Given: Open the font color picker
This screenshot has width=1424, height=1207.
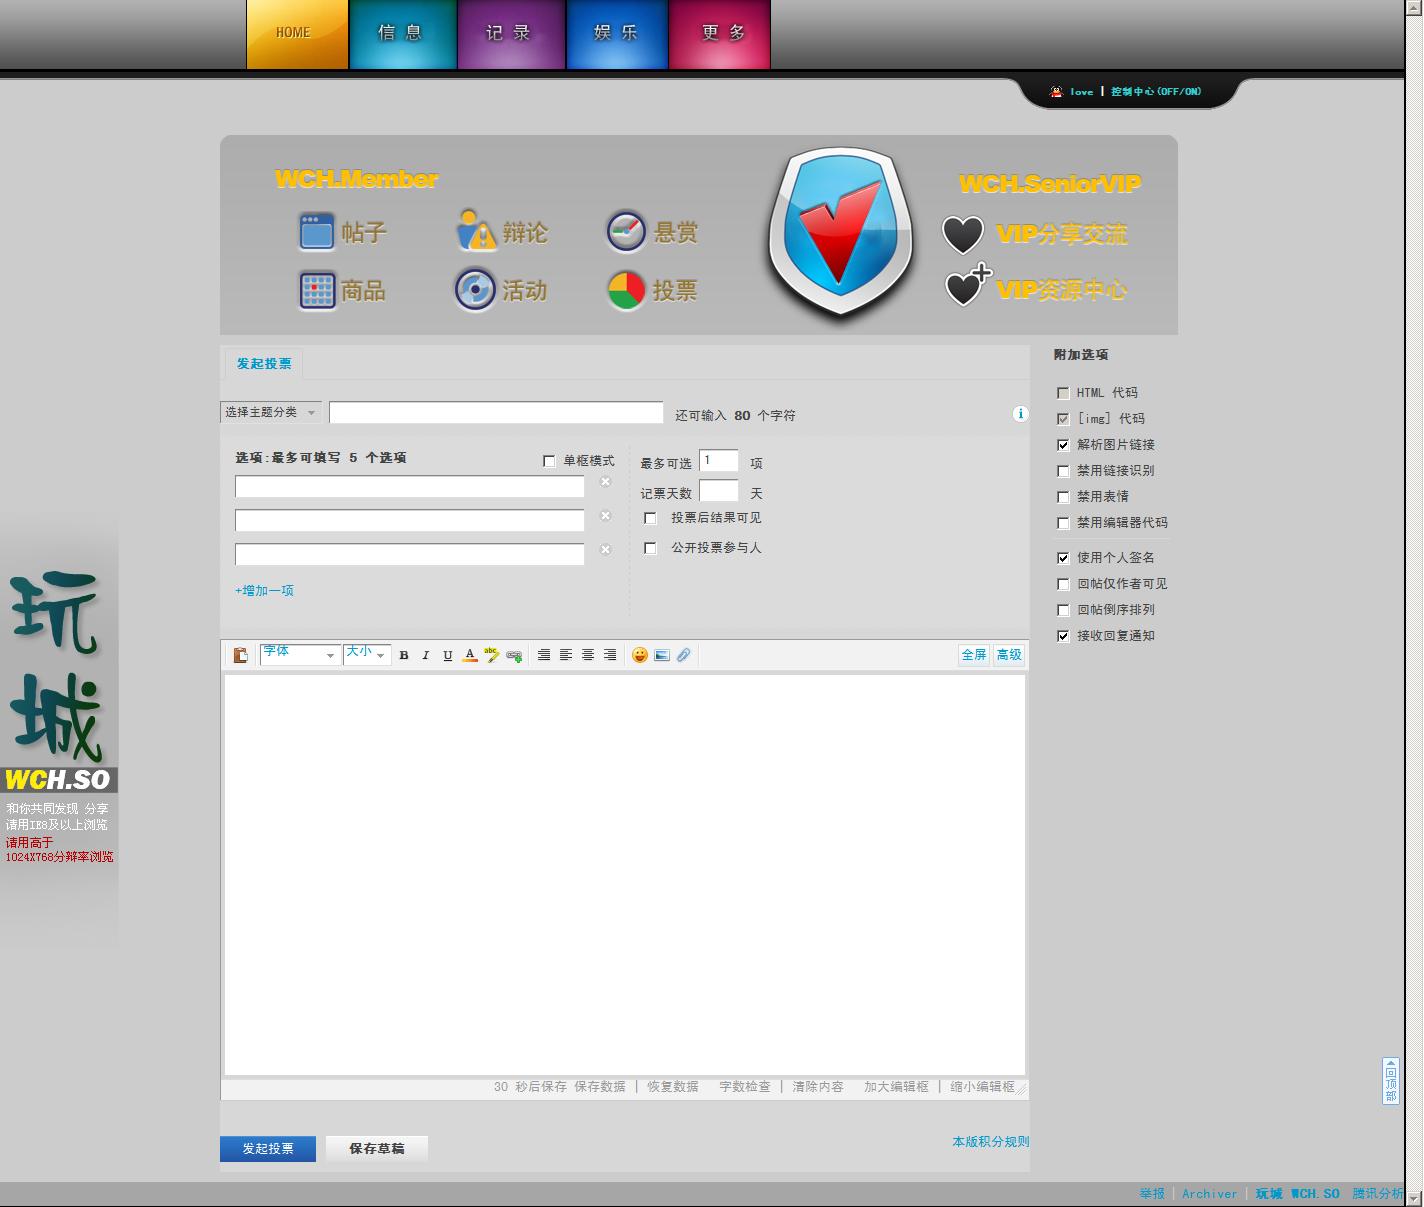Looking at the screenshot, I should pos(470,655).
